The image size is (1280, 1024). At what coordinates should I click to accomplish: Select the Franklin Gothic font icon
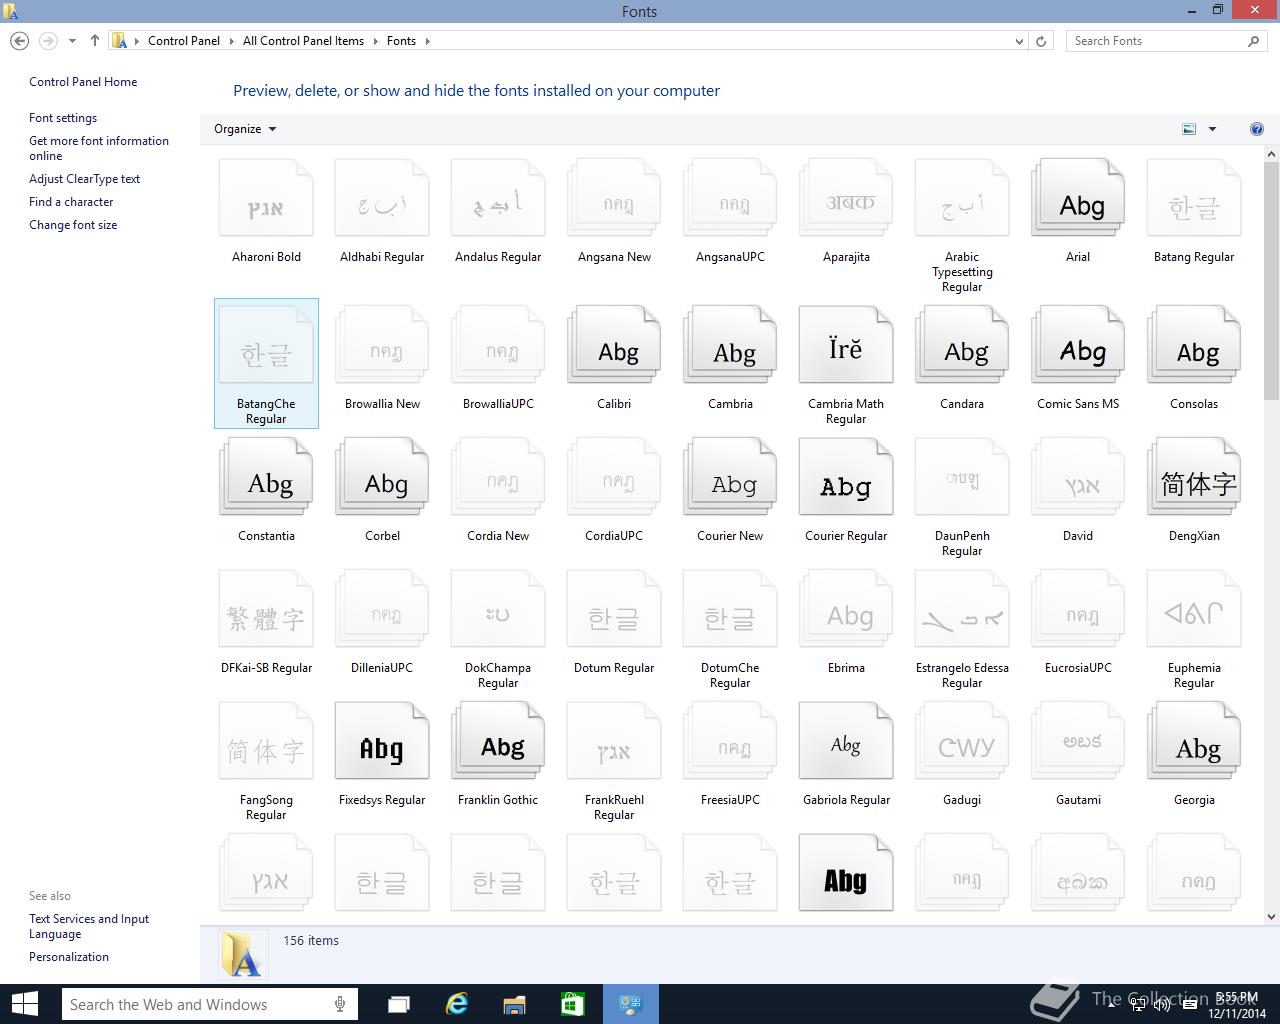click(x=498, y=741)
